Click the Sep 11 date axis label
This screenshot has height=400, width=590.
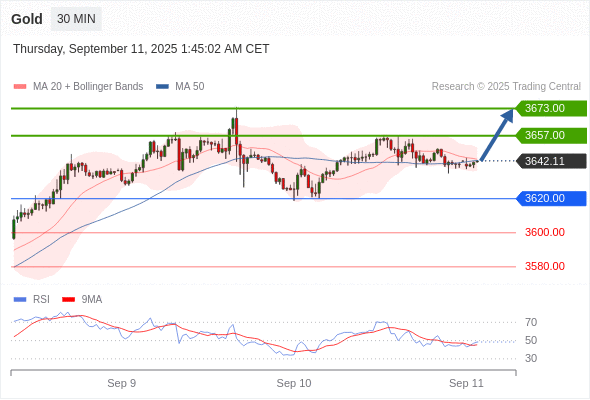pyautogui.click(x=466, y=383)
